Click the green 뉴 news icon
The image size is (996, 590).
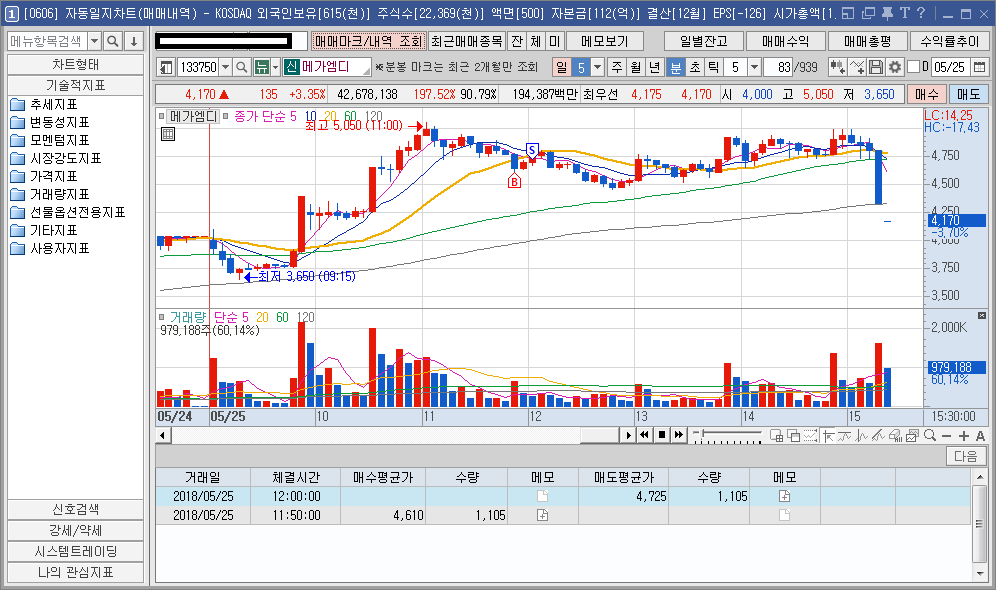coord(261,67)
